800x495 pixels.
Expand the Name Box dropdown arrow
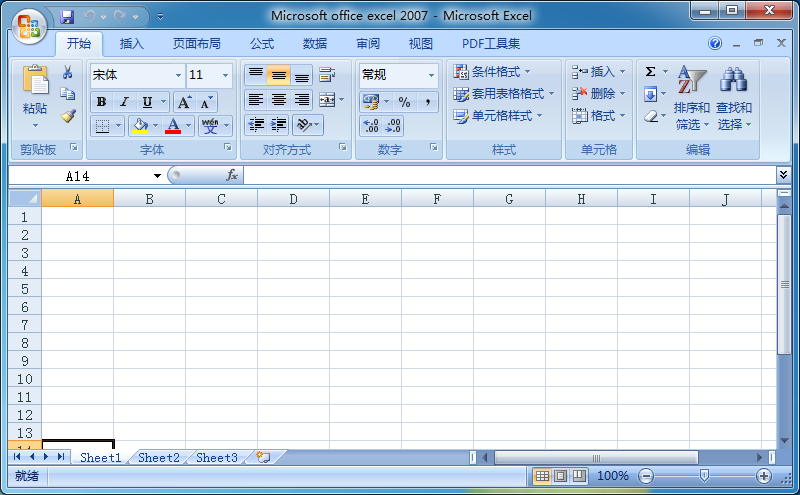(157, 176)
